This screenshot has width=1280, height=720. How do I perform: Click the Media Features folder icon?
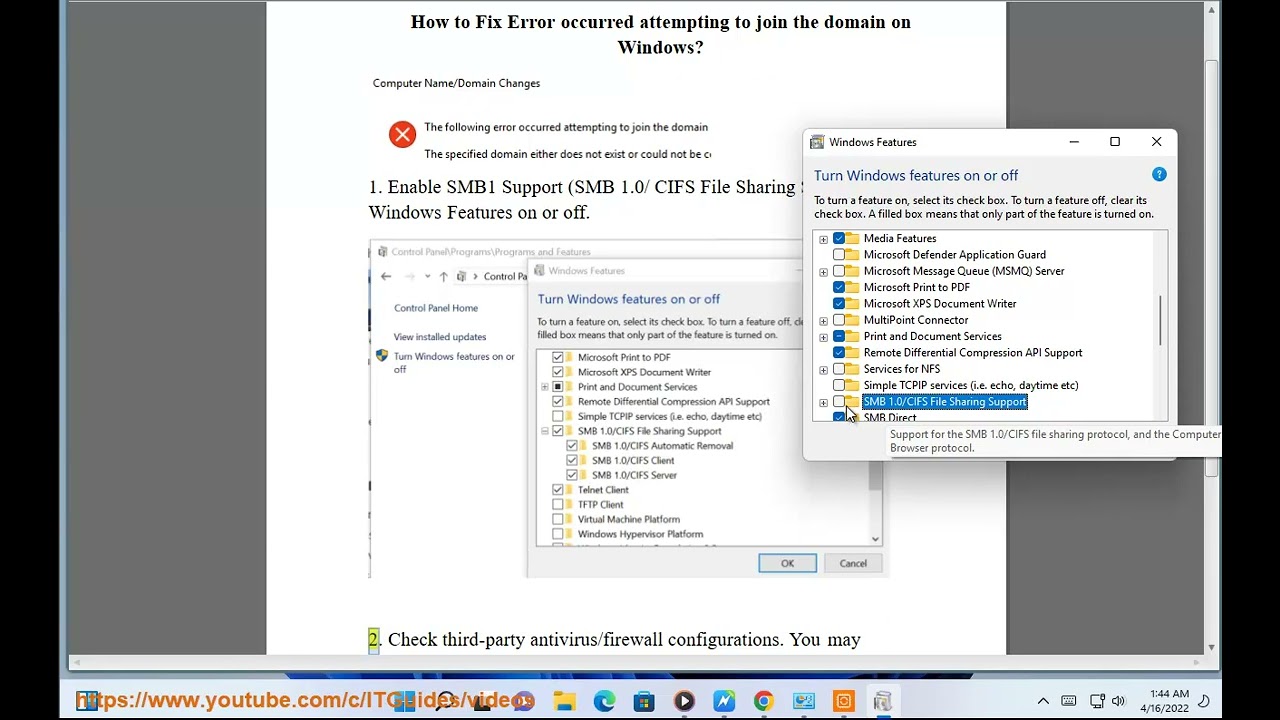(x=852, y=238)
